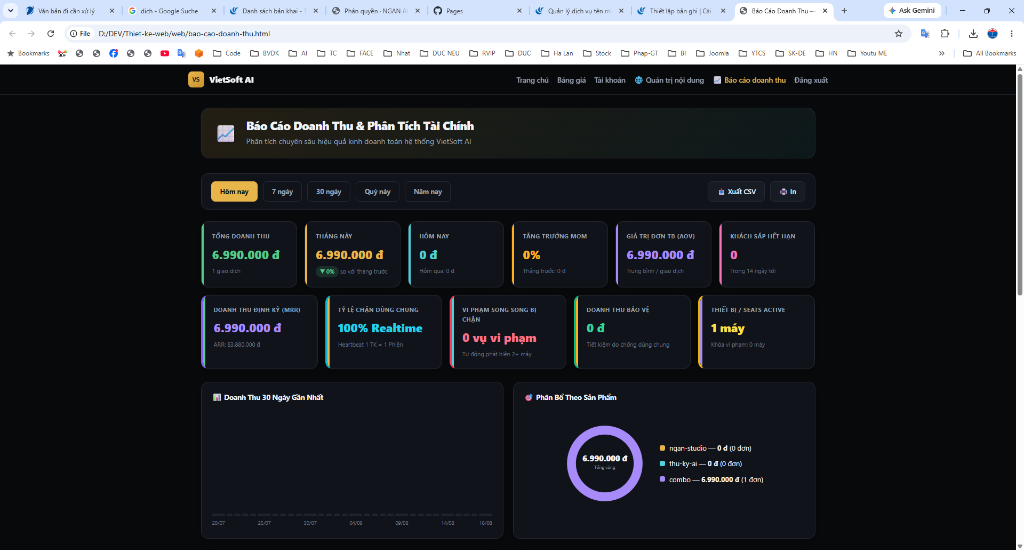Click the purple combo legend swatch

662,479
